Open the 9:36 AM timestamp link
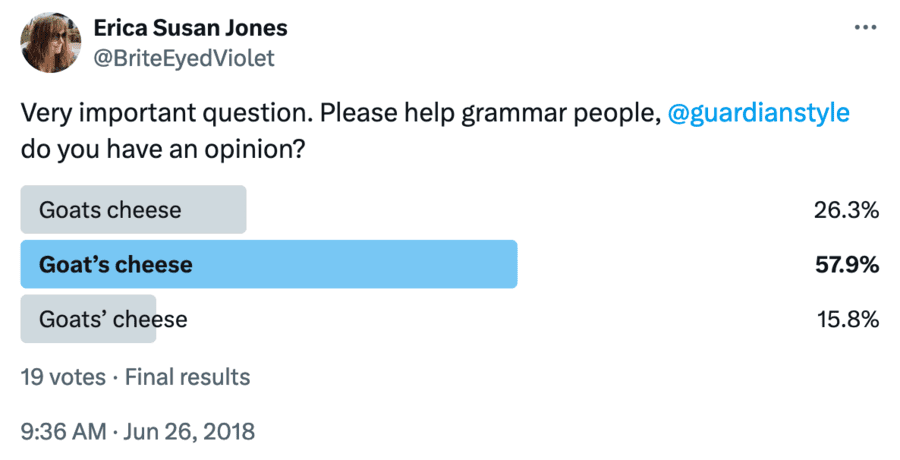 (63, 432)
